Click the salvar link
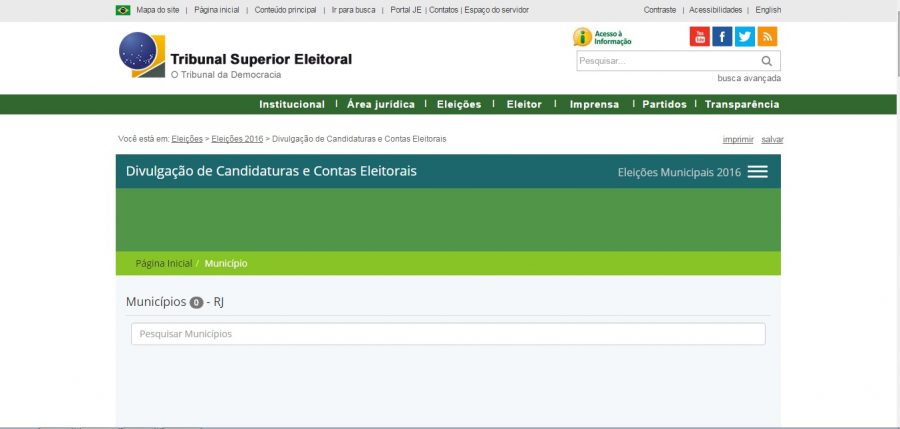The image size is (900, 429). point(772,139)
